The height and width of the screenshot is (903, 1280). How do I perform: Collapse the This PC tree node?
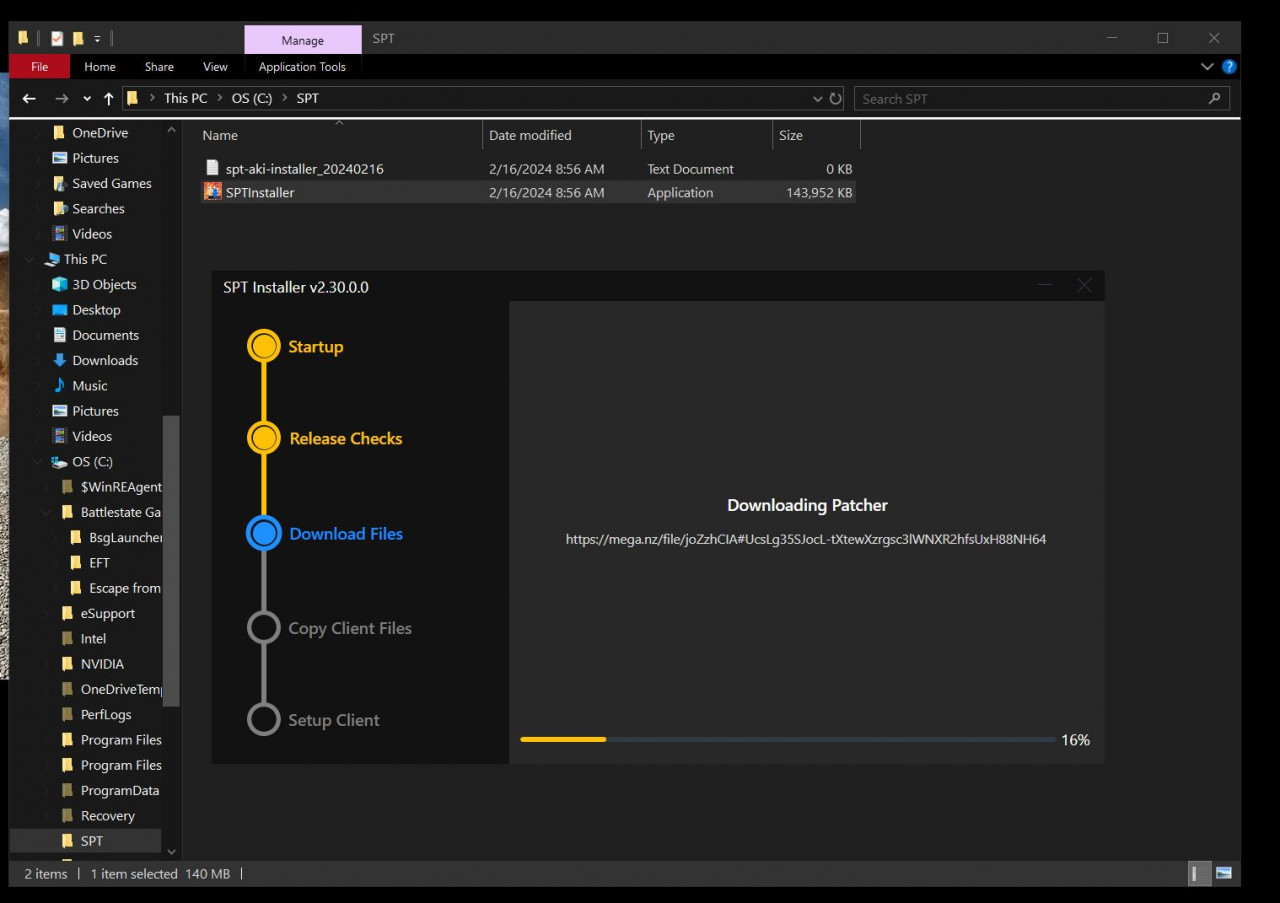click(29, 259)
